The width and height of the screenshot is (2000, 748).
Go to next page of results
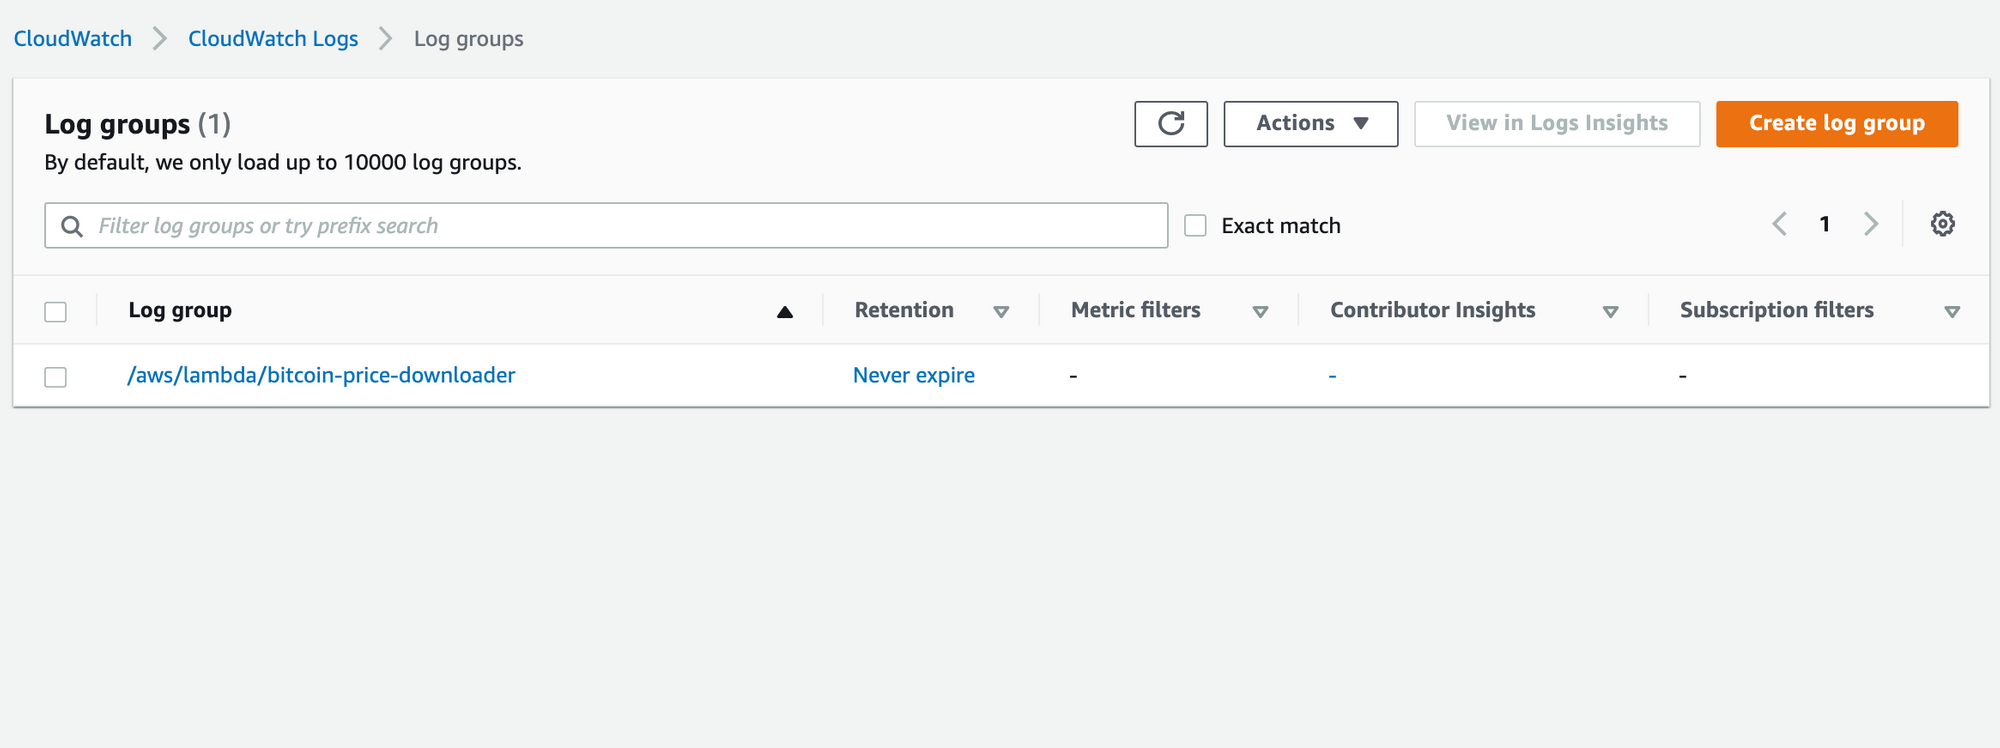(1871, 224)
